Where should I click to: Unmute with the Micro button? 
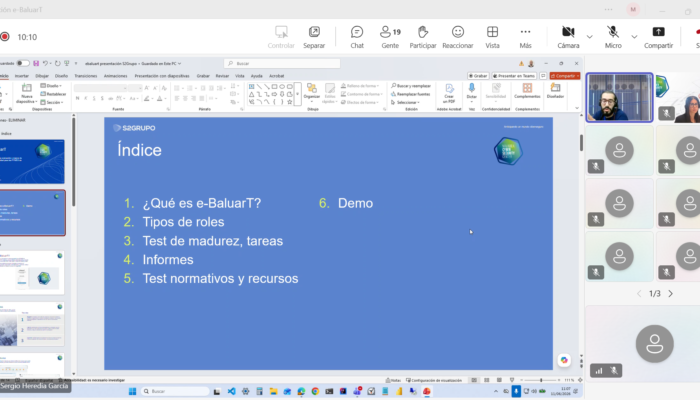tap(613, 37)
